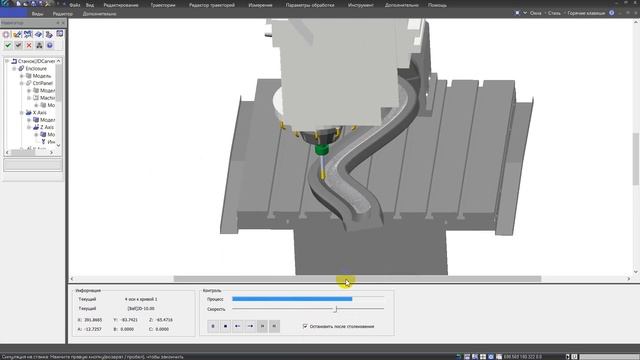Click the third blue arrows icon in navigator toolbar
Image resolution: width=640 pixels, height=360 pixels.
click(28, 34)
